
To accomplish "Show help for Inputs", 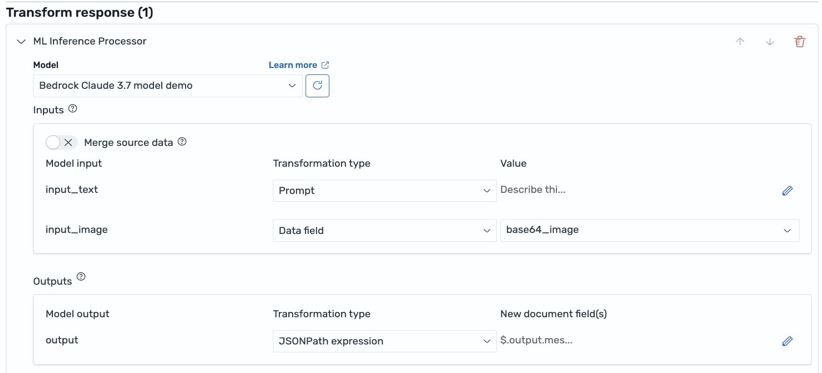I will coord(73,109).
